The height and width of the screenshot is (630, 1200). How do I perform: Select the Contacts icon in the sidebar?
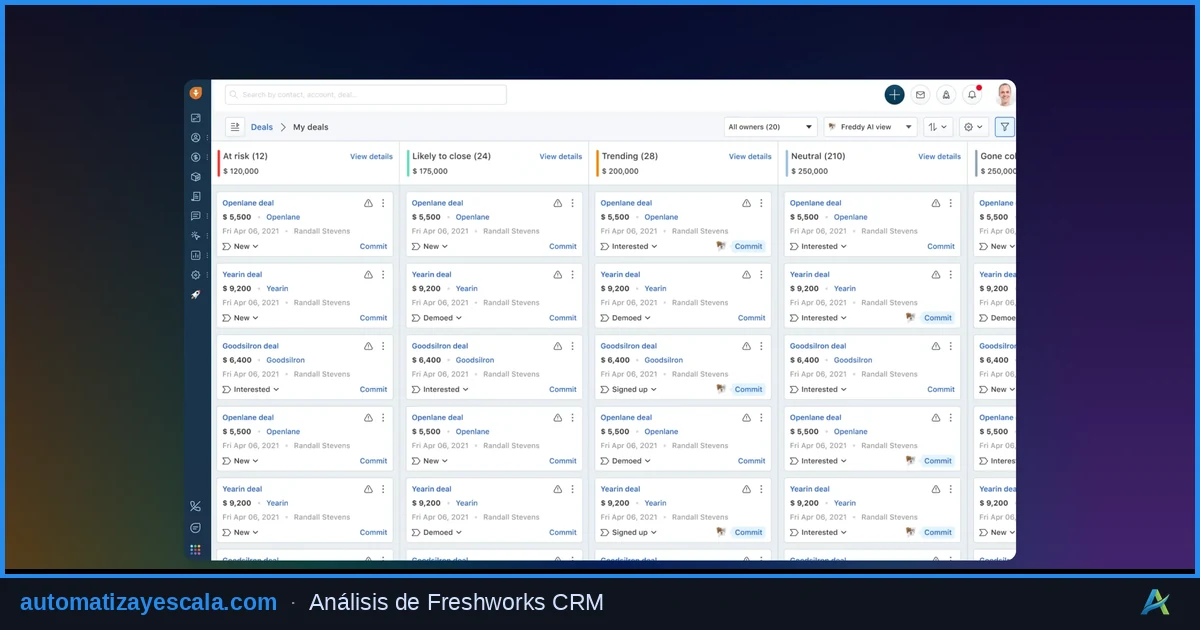tap(196, 137)
